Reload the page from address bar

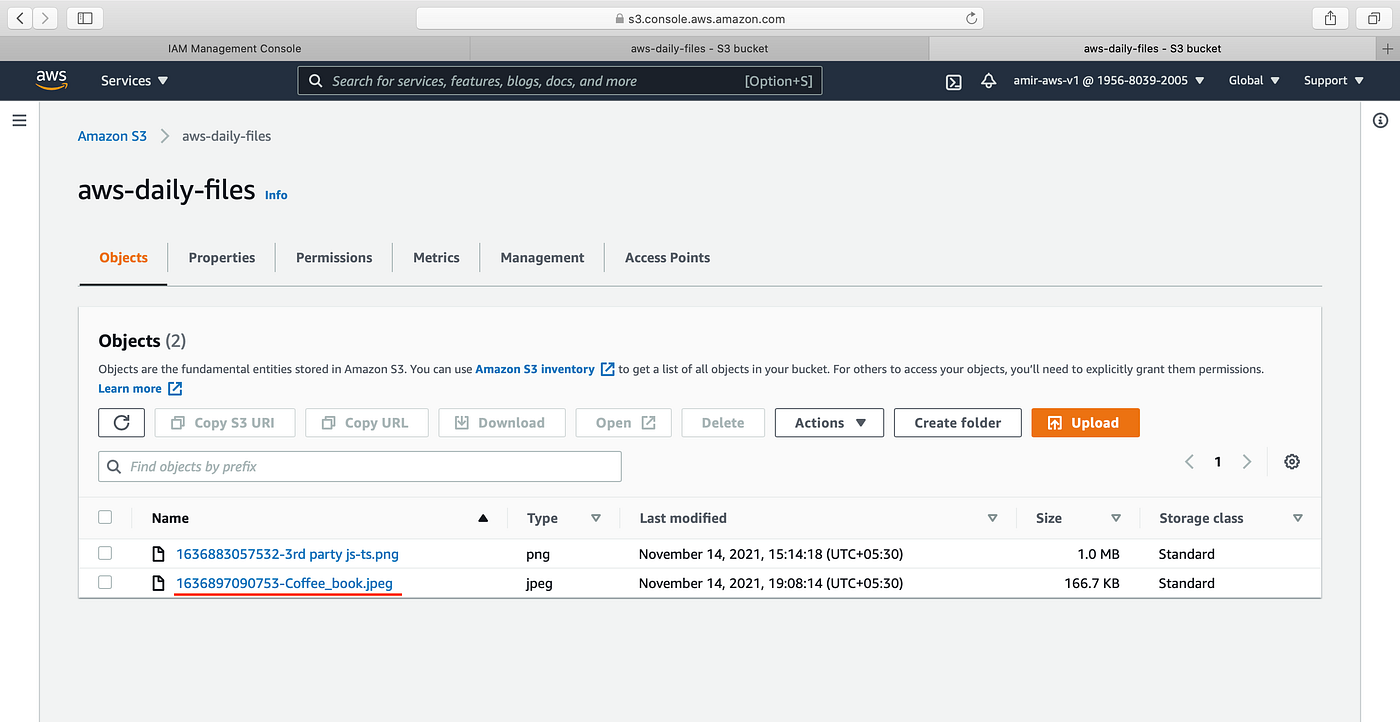pos(970,18)
